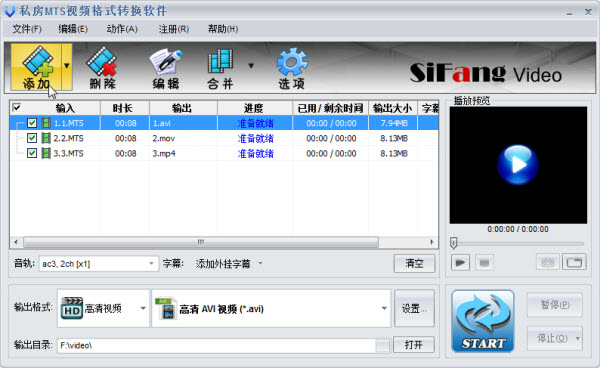
Task: Open the 选项 options gear icon
Action: click(x=292, y=68)
